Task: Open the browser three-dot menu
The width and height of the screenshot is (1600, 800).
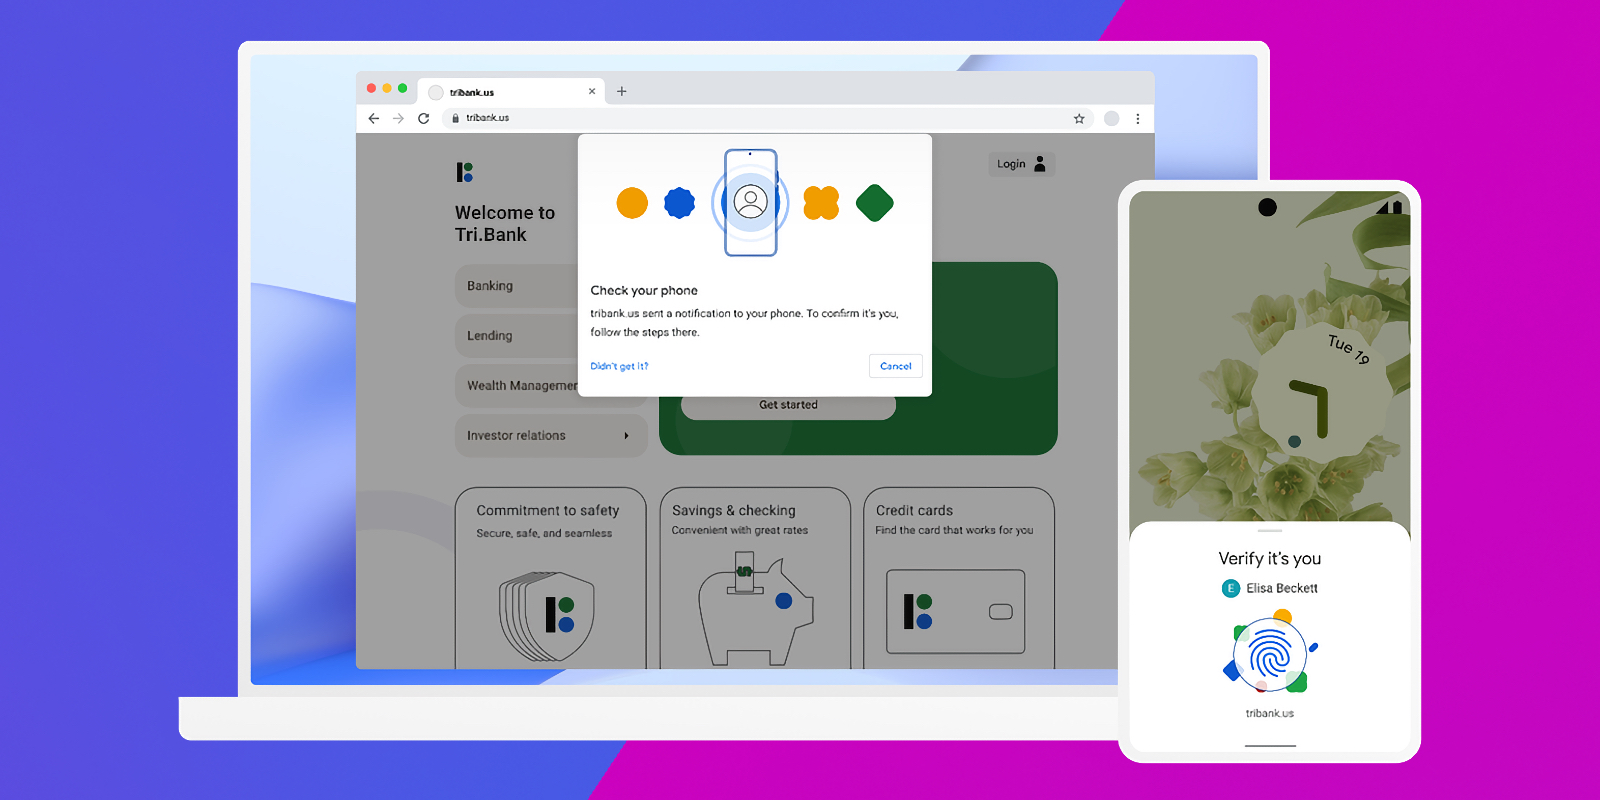Action: pyautogui.click(x=1137, y=118)
